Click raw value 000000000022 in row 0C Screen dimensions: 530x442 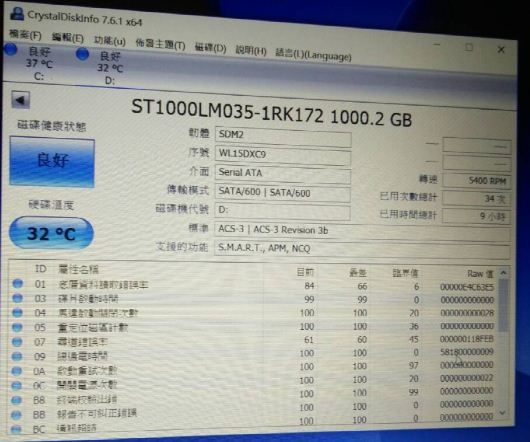(x=466, y=377)
